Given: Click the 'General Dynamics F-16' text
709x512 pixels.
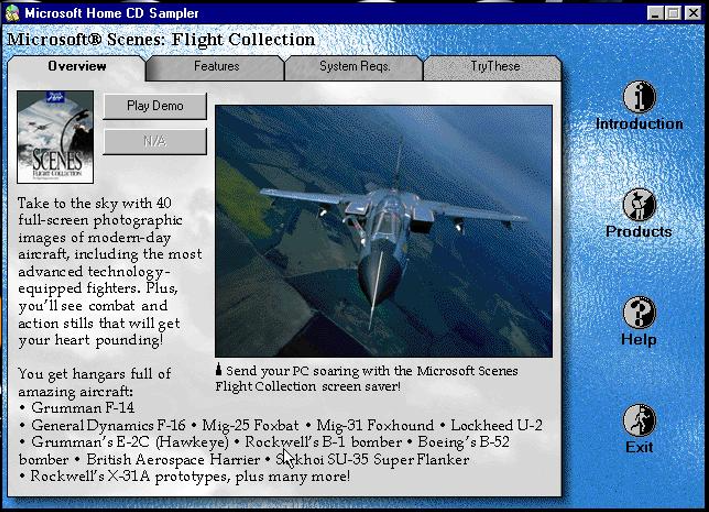Looking at the screenshot, I should pos(108,426).
